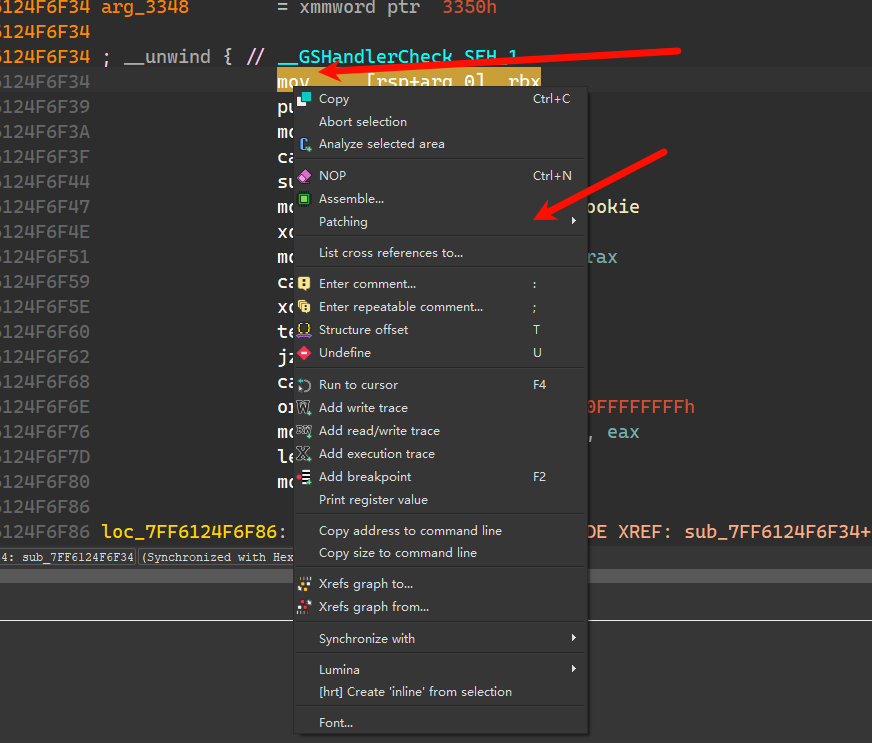The height and width of the screenshot is (743, 872).
Task: Click the Structure offset icon
Action: point(304,330)
